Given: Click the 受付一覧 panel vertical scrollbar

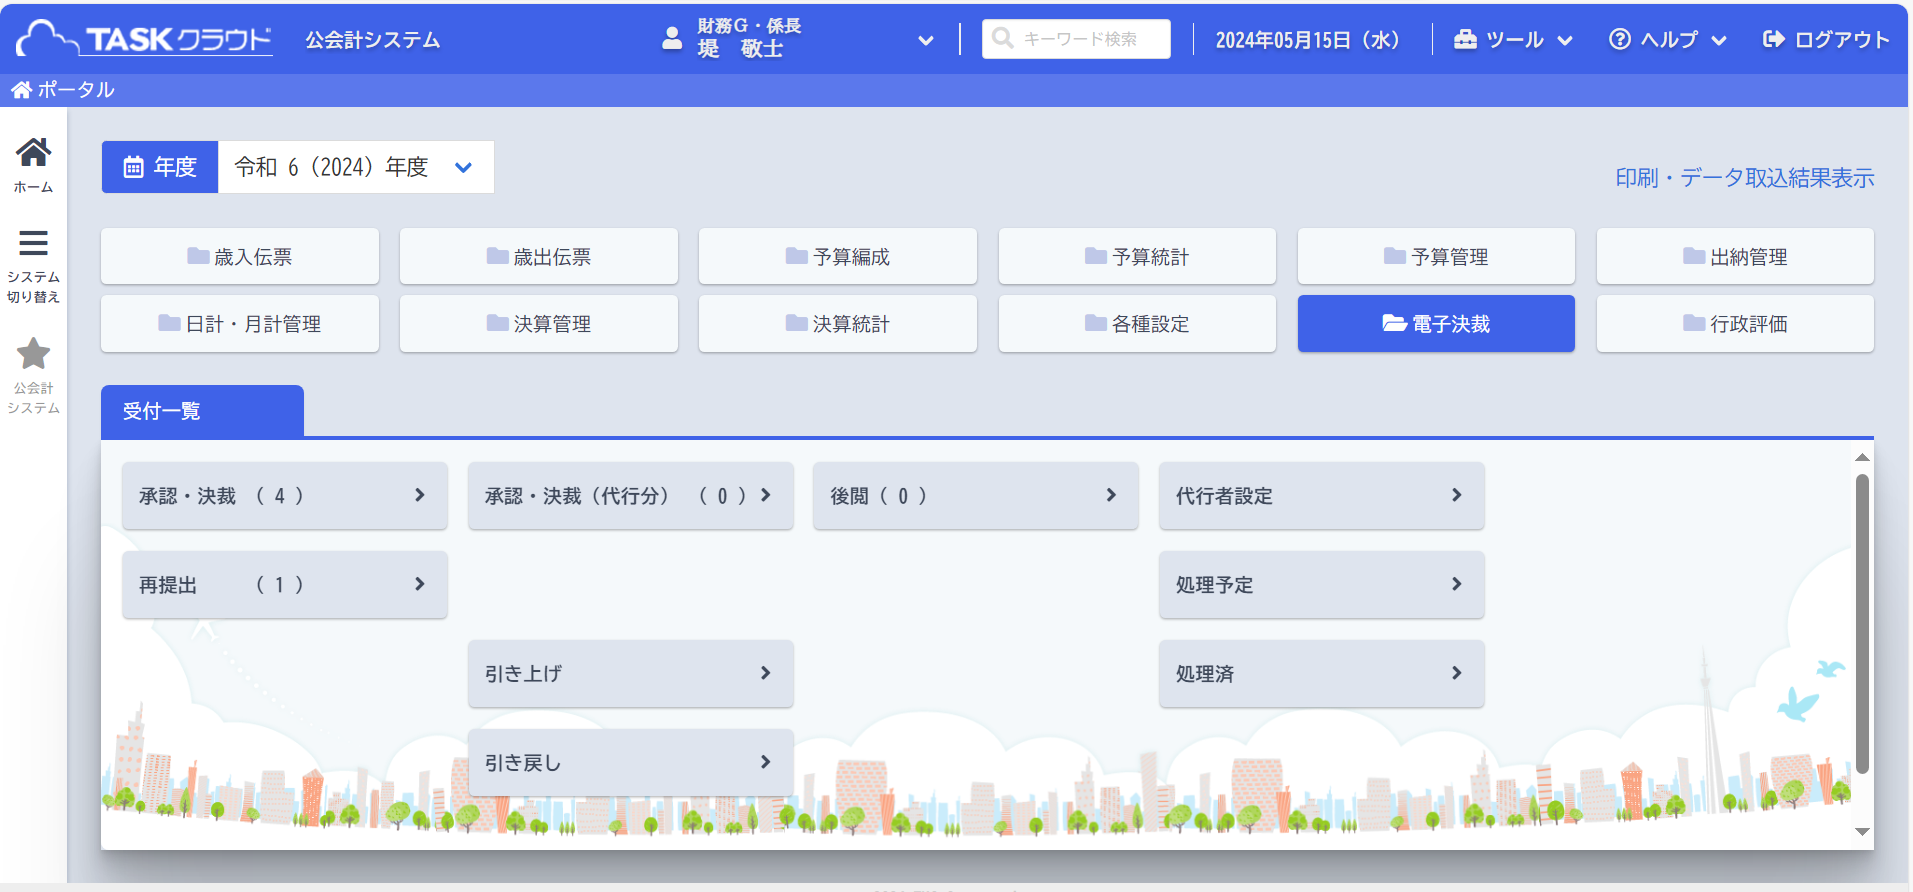Looking at the screenshot, I should (1862, 623).
